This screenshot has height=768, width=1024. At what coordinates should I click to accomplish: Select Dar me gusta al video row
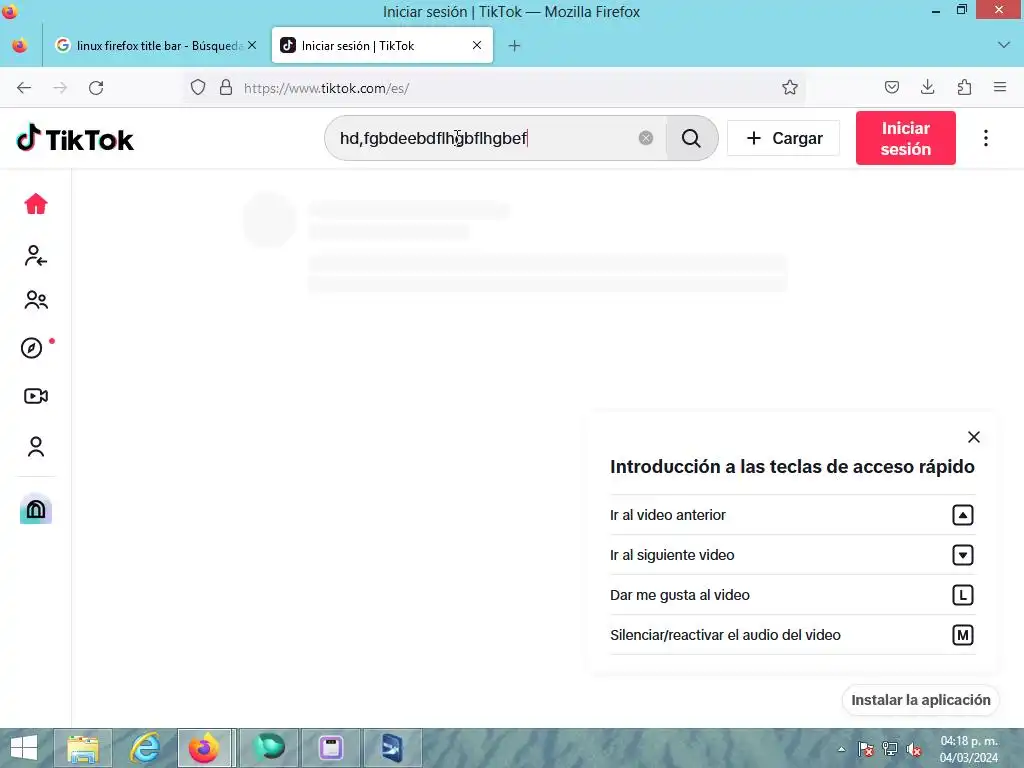click(792, 595)
